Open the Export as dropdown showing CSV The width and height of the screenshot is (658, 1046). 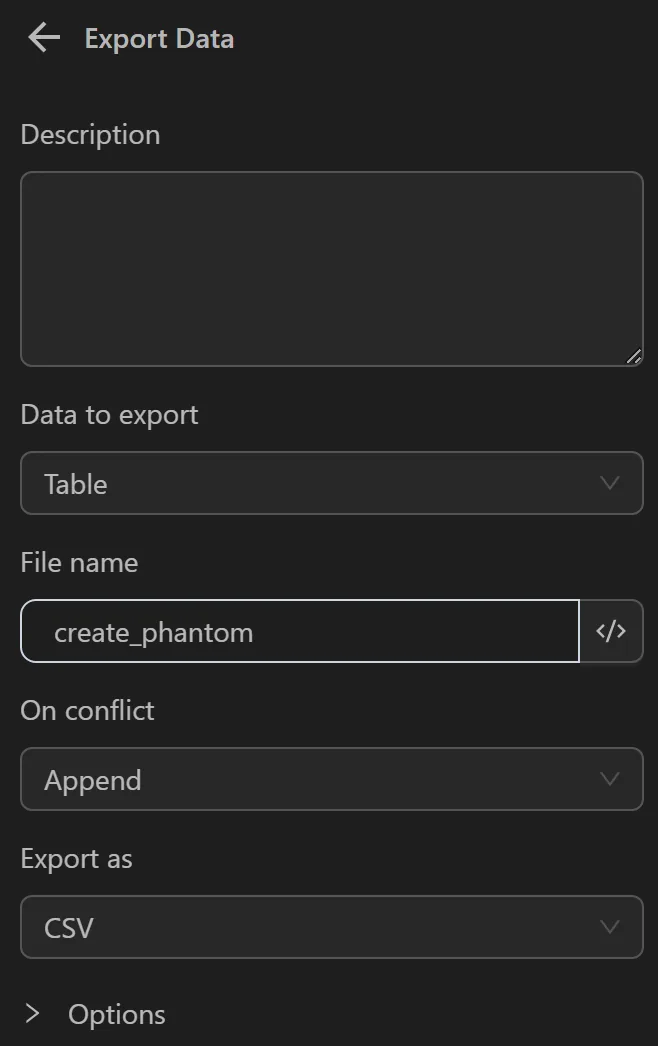point(331,927)
